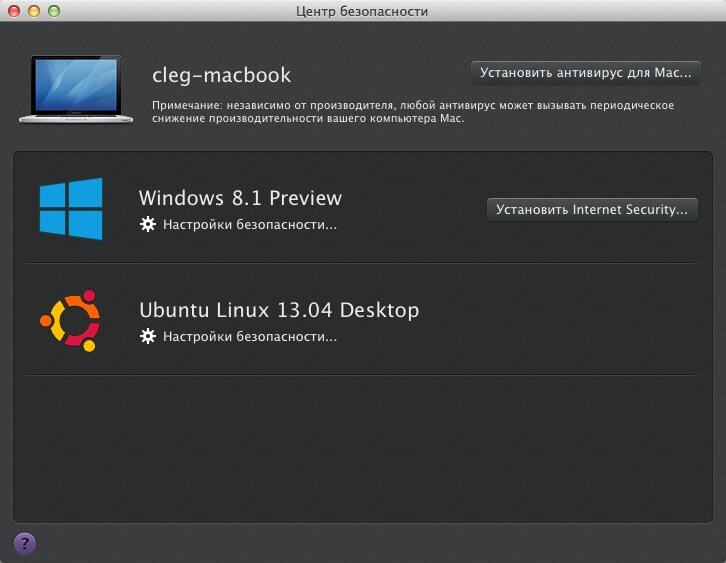The height and width of the screenshot is (563, 726).
Task: Select the Windows logo icon
Action: tap(71, 209)
